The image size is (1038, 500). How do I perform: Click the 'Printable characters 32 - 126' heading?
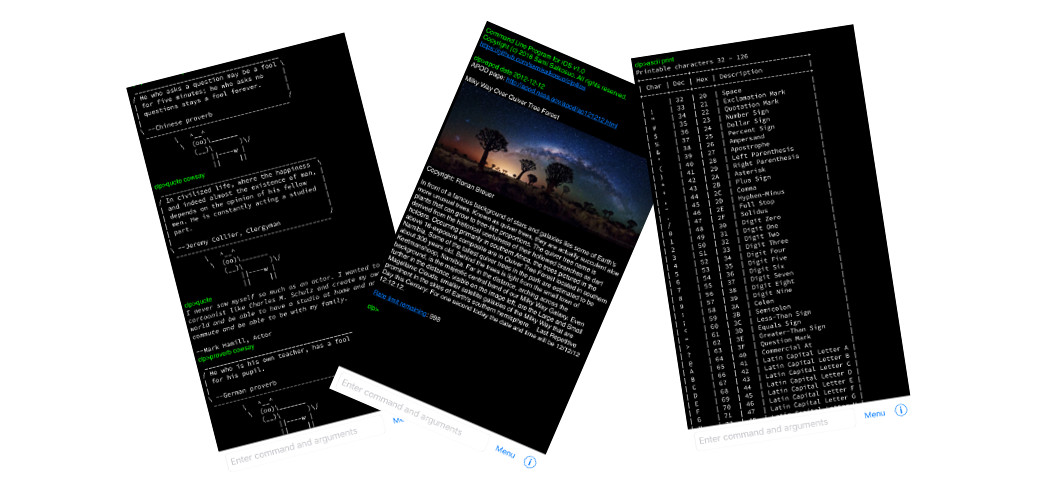pyautogui.click(x=692, y=64)
